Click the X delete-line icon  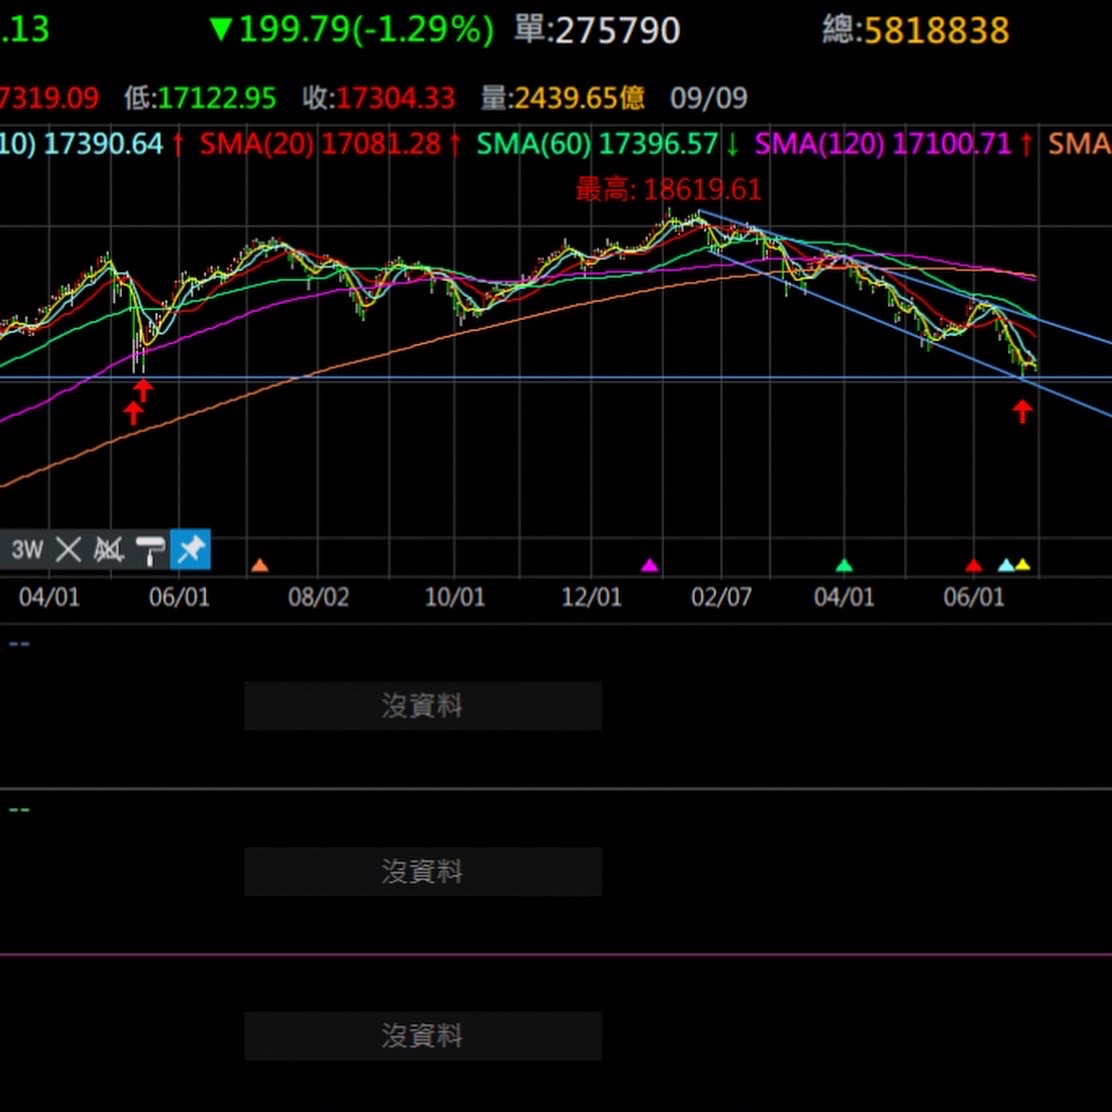point(68,550)
